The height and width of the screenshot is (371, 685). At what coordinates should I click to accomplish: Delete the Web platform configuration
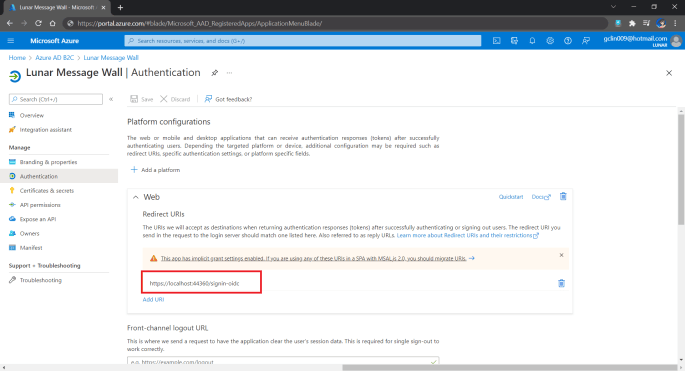click(x=563, y=197)
